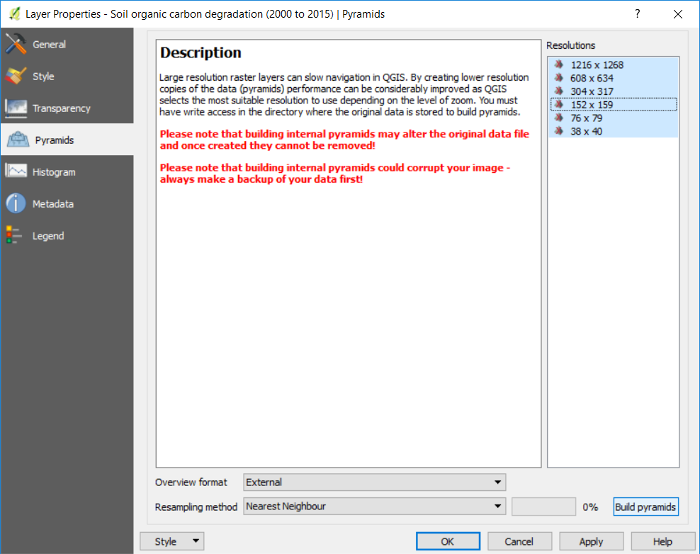Click the pyramid icon beside 76 x 79

558,118
